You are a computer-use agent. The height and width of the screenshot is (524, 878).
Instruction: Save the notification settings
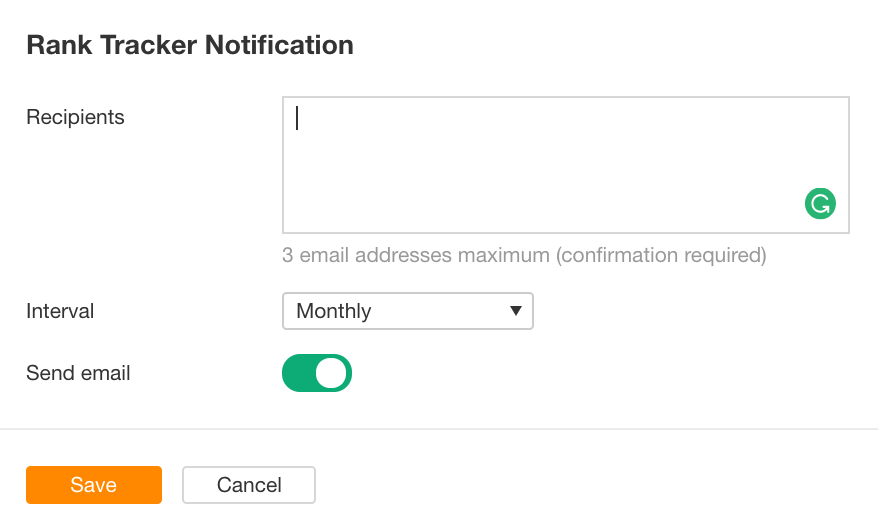(x=94, y=485)
